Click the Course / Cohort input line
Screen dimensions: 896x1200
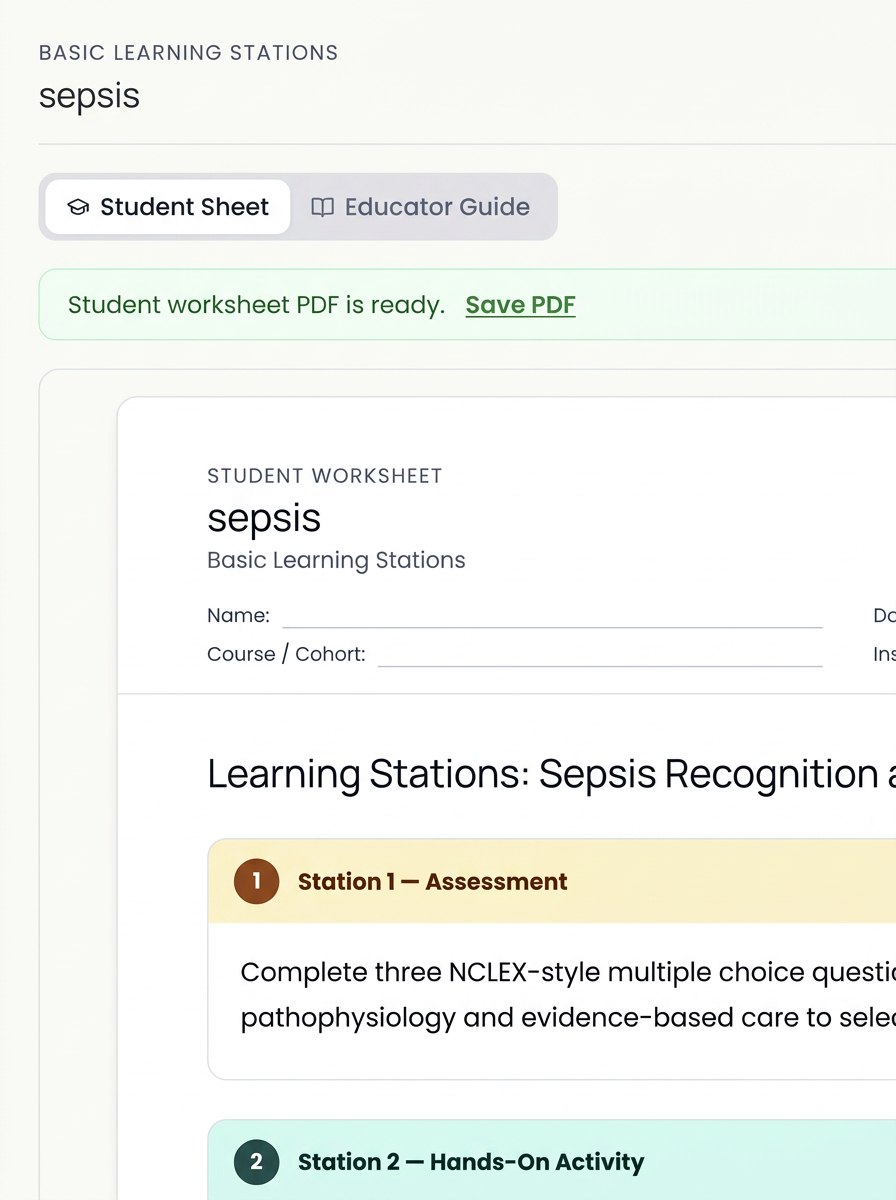pos(600,654)
